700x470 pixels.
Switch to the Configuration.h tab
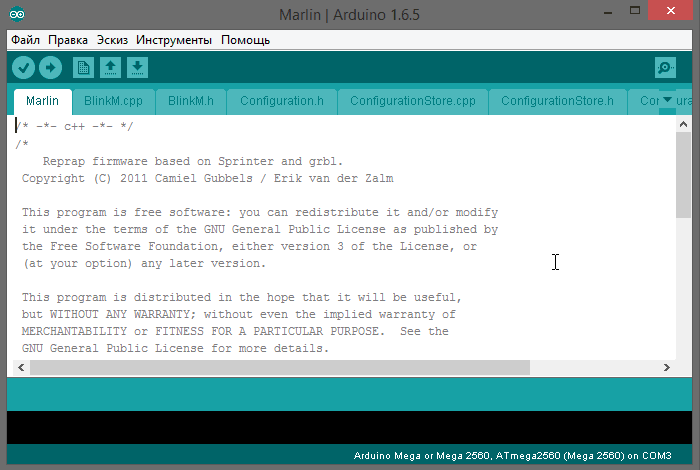[282, 101]
